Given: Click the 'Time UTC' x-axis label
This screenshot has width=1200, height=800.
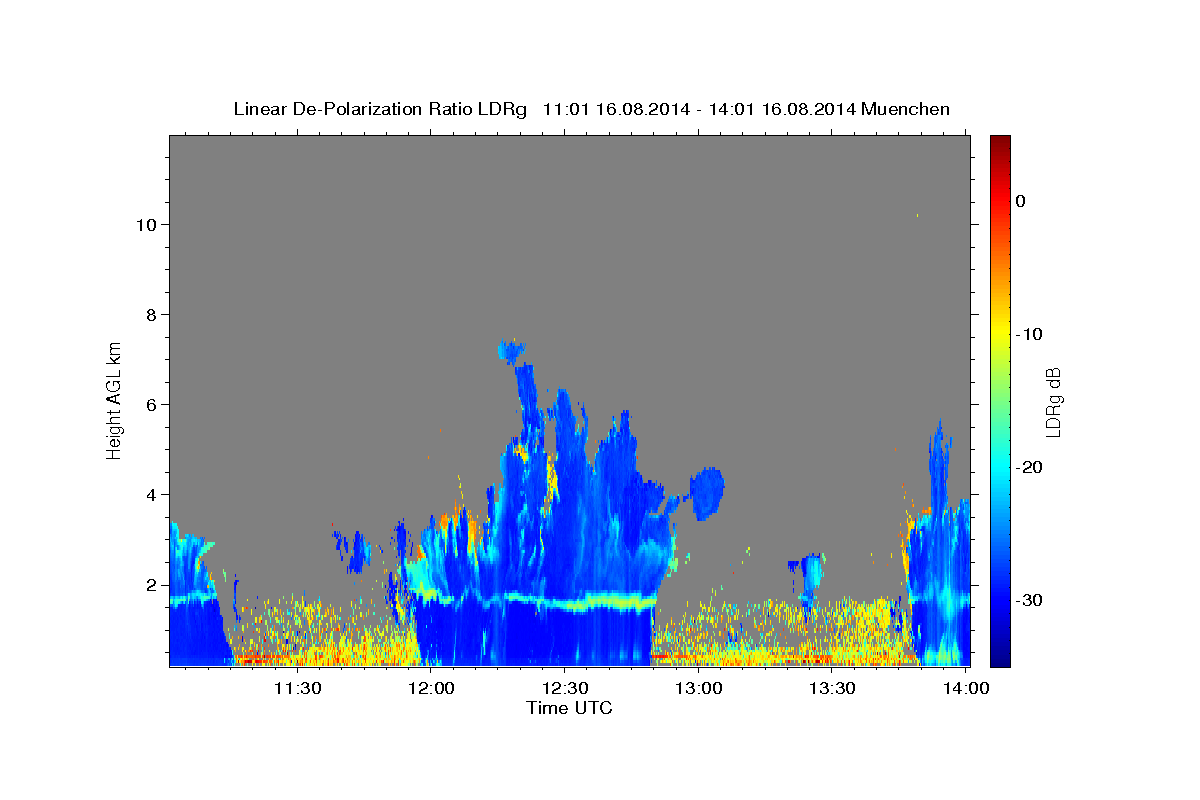Looking at the screenshot, I should click(569, 708).
